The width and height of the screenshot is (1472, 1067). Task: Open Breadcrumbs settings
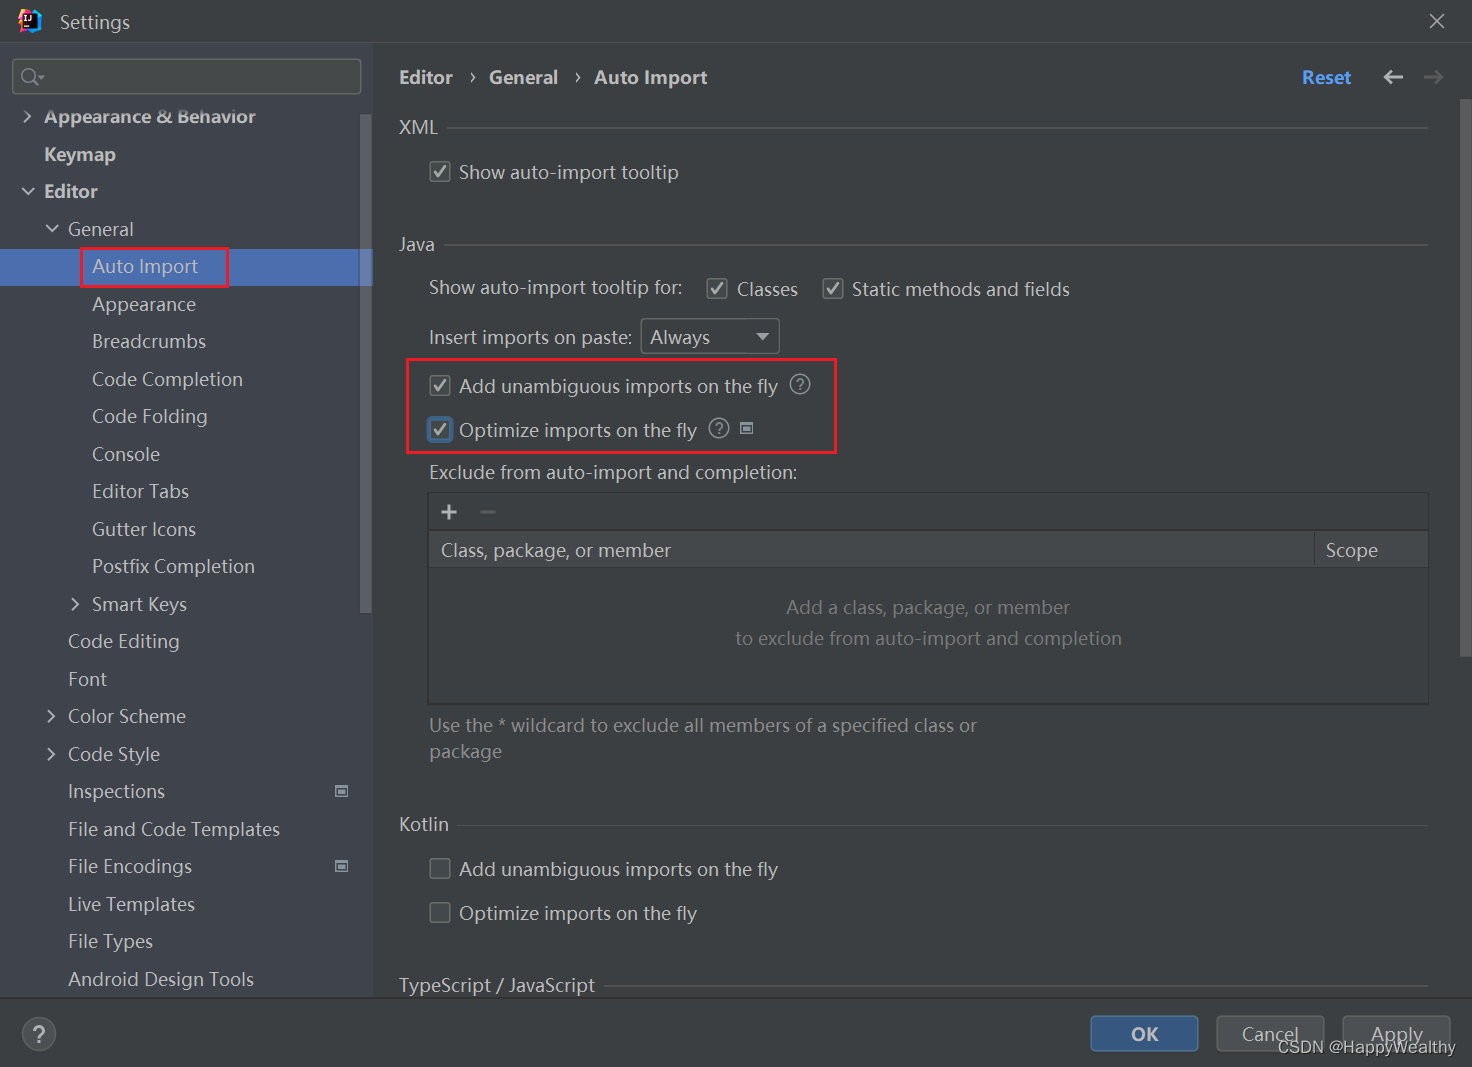(149, 342)
